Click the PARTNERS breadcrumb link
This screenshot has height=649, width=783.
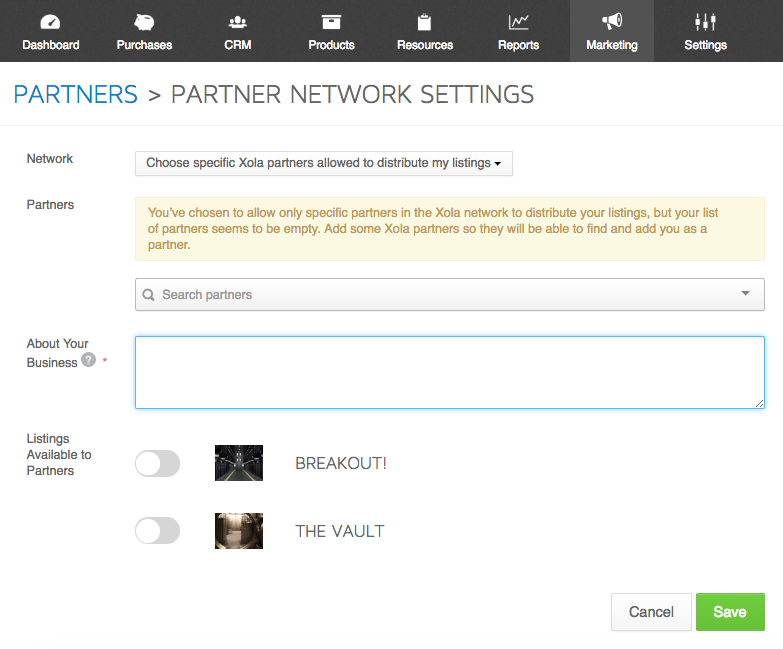tap(75, 94)
